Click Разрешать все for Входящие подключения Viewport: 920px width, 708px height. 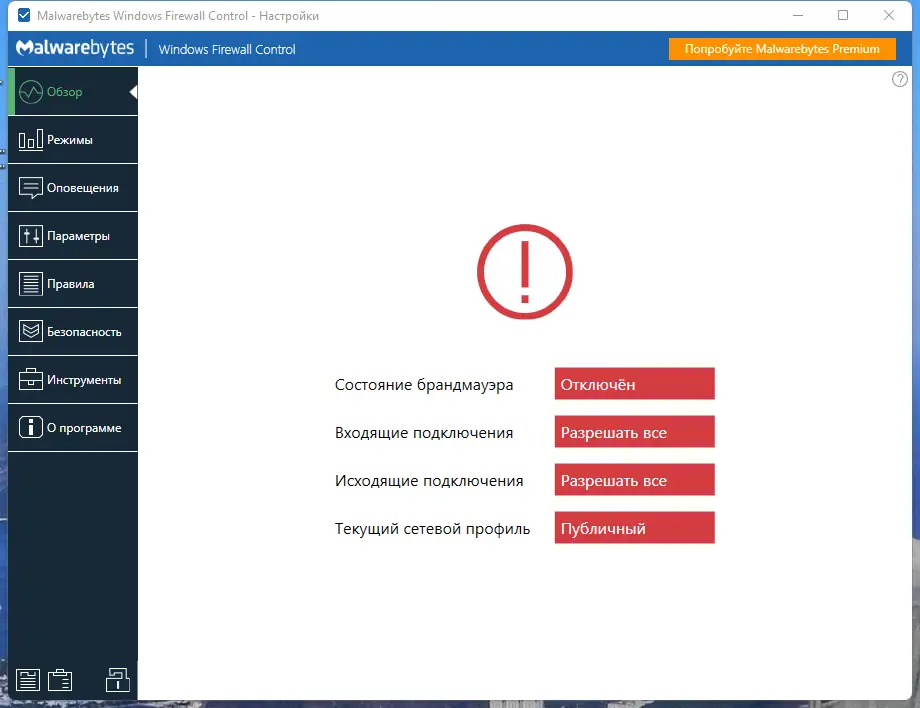pyautogui.click(x=634, y=432)
